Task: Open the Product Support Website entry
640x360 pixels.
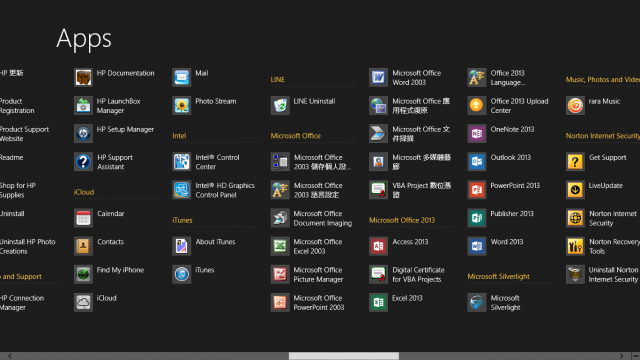Action: pyautogui.click(x=24, y=134)
